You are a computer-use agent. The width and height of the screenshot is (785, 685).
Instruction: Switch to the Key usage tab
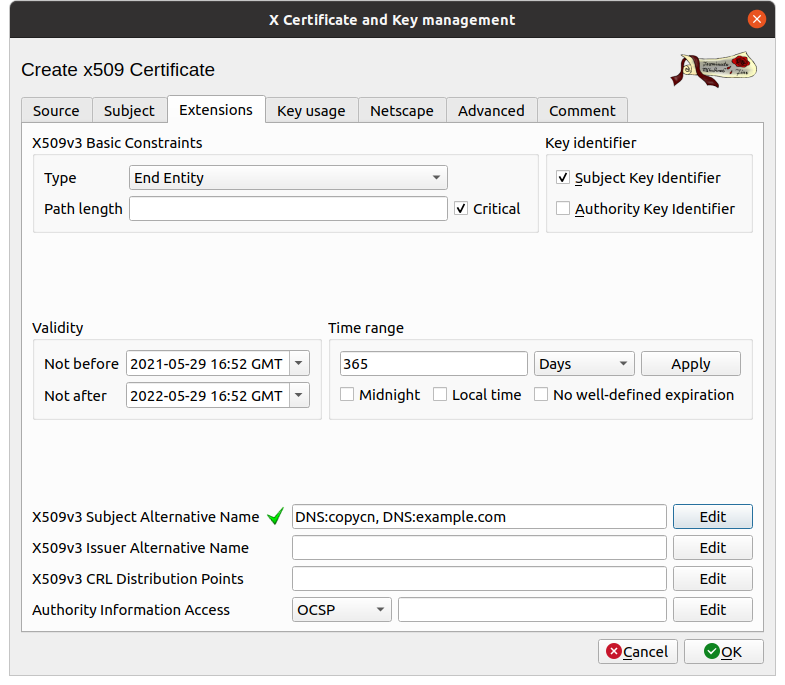pyautogui.click(x=311, y=111)
